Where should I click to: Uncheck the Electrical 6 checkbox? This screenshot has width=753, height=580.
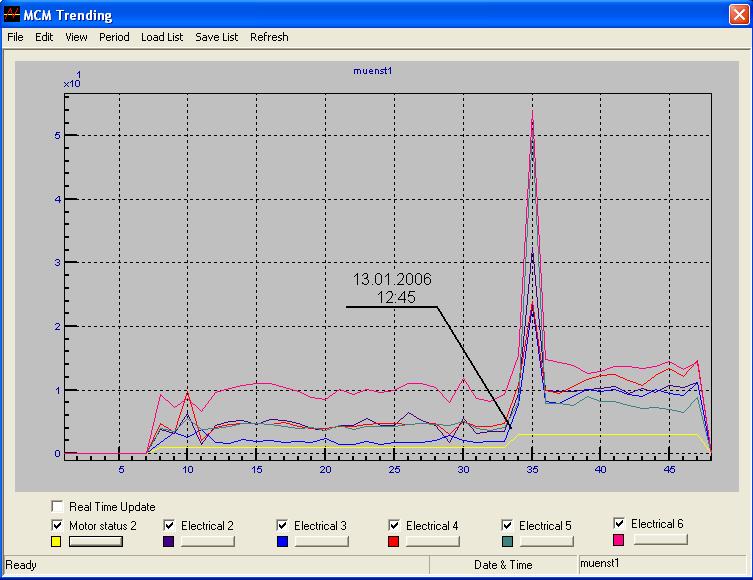[x=620, y=523]
